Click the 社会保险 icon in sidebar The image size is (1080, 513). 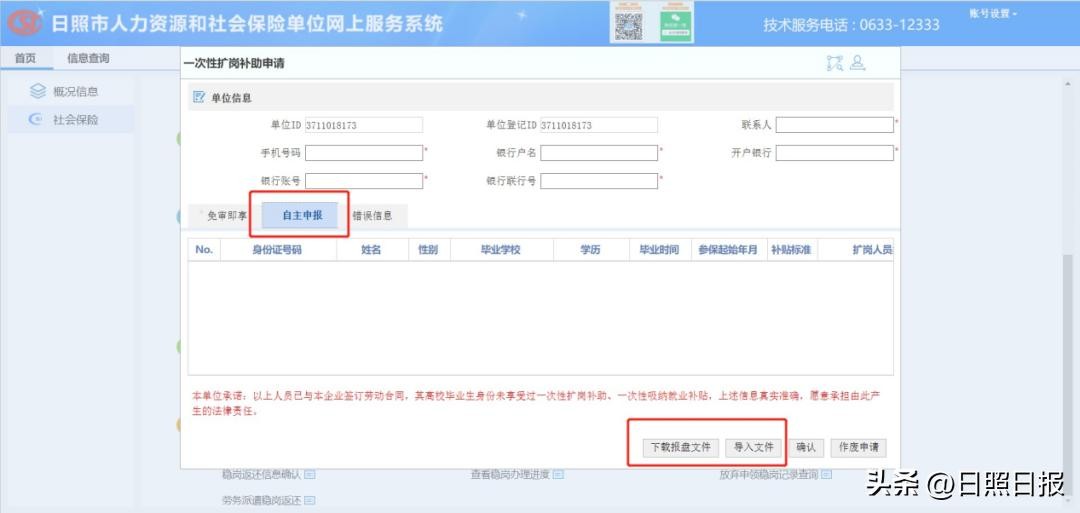click(37, 120)
